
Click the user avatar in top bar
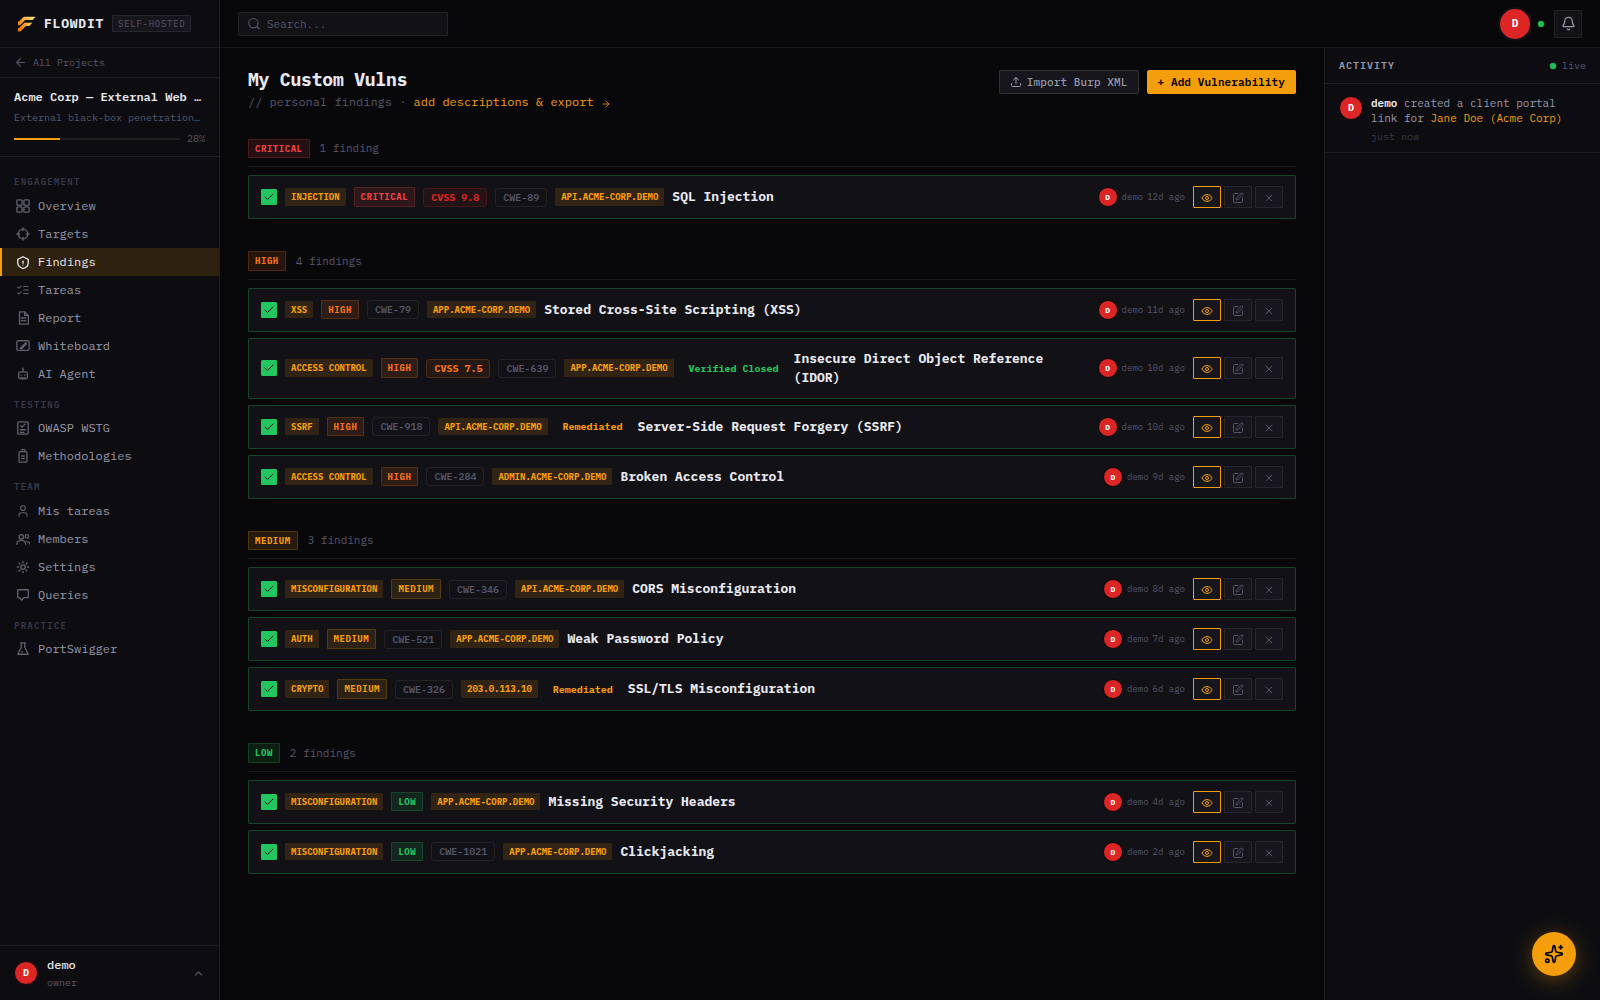point(1514,24)
